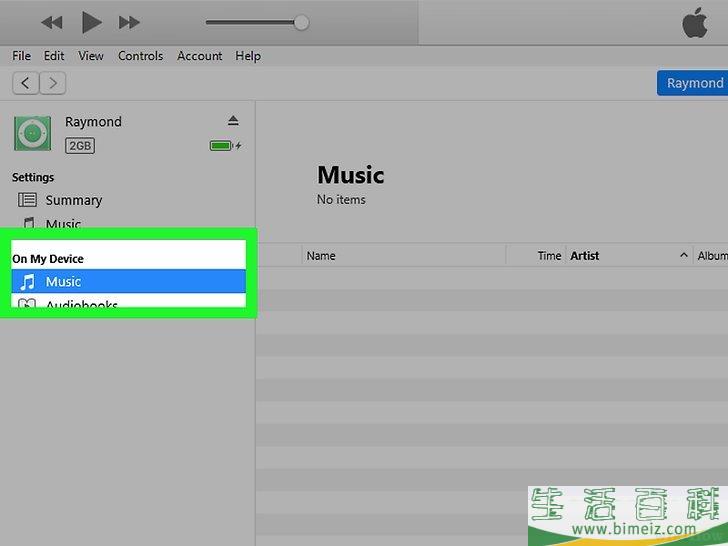Image resolution: width=728 pixels, height=546 pixels.
Task: Click the green battery charging indicator
Action: pyautogui.click(x=225, y=146)
